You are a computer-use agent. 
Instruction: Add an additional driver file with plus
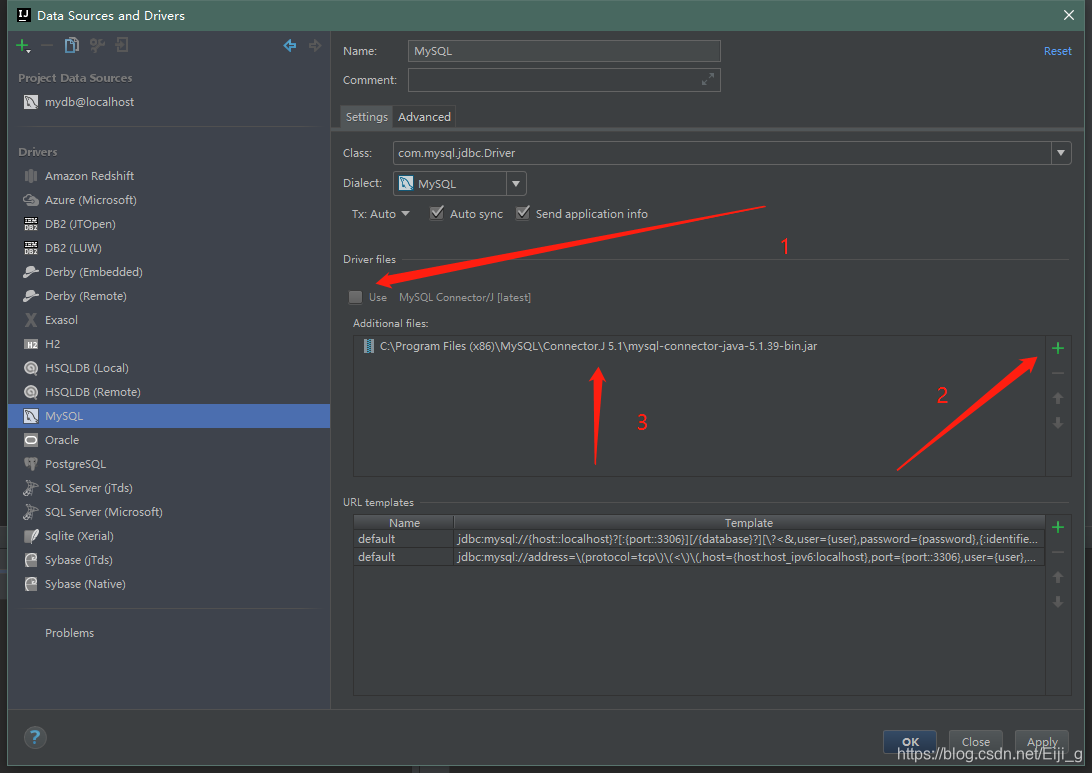[1058, 348]
